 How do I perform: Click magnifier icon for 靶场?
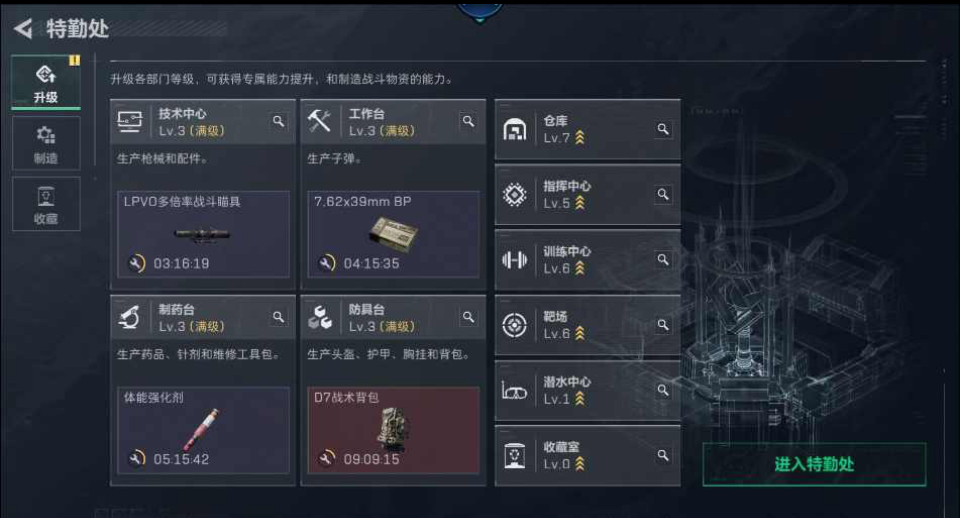[x=663, y=325]
